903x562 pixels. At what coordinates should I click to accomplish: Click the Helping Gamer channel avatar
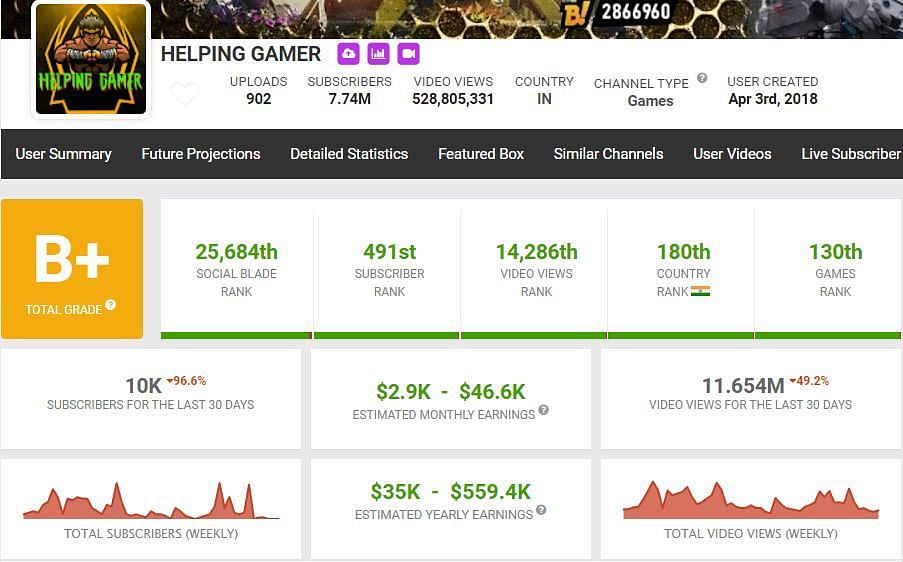[x=91, y=59]
